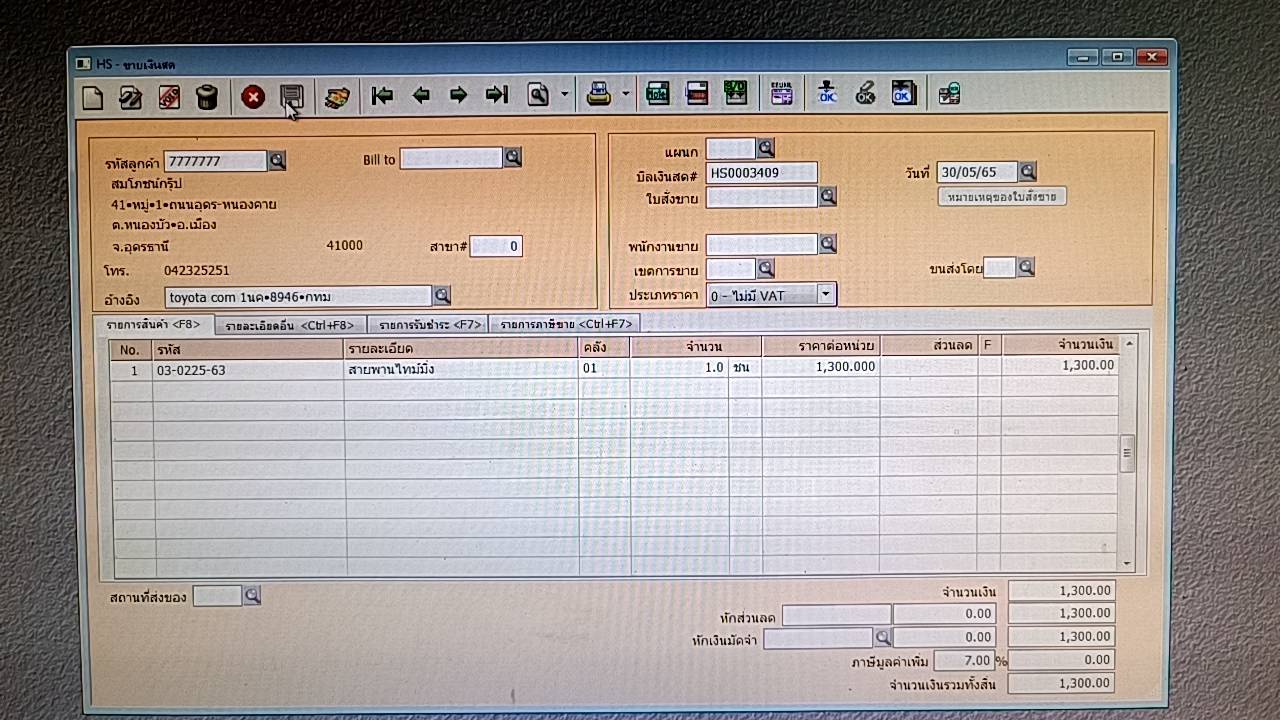Screen dimensions: 1280x720
Task: Click the edit document pencil icon
Action: [130, 97]
